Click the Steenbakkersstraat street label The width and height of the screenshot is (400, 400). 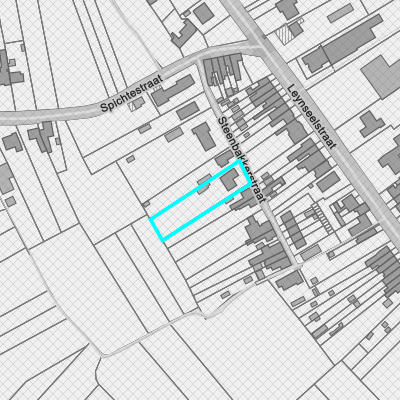tap(242, 159)
